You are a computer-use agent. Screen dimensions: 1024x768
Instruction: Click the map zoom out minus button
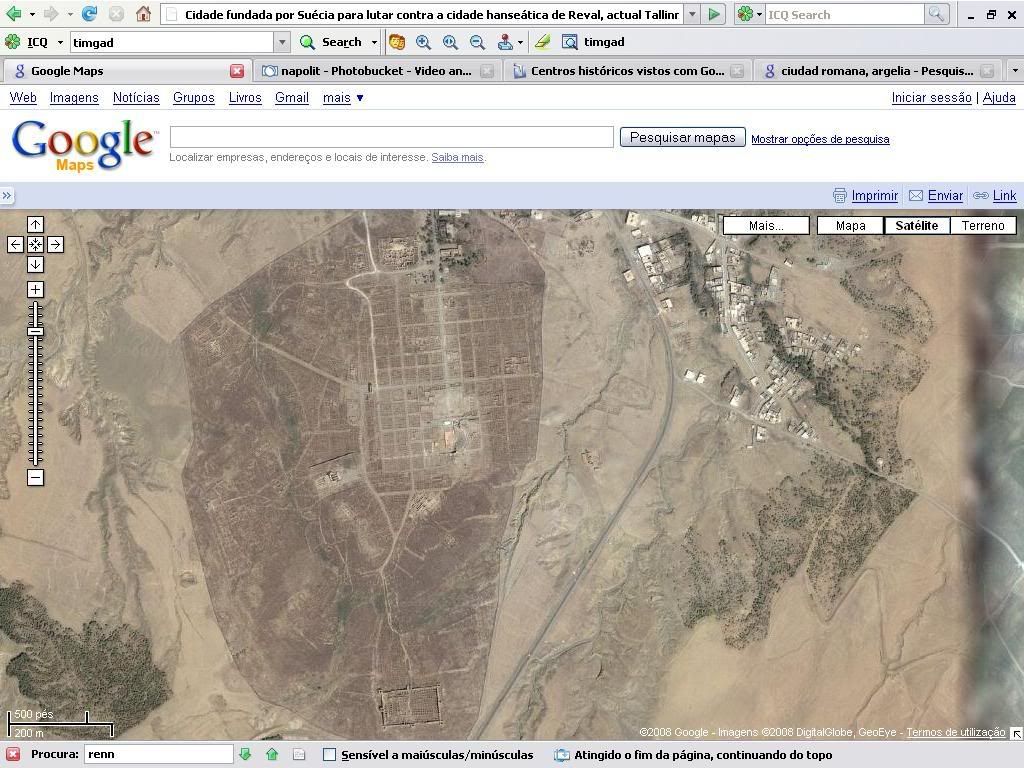coord(35,478)
